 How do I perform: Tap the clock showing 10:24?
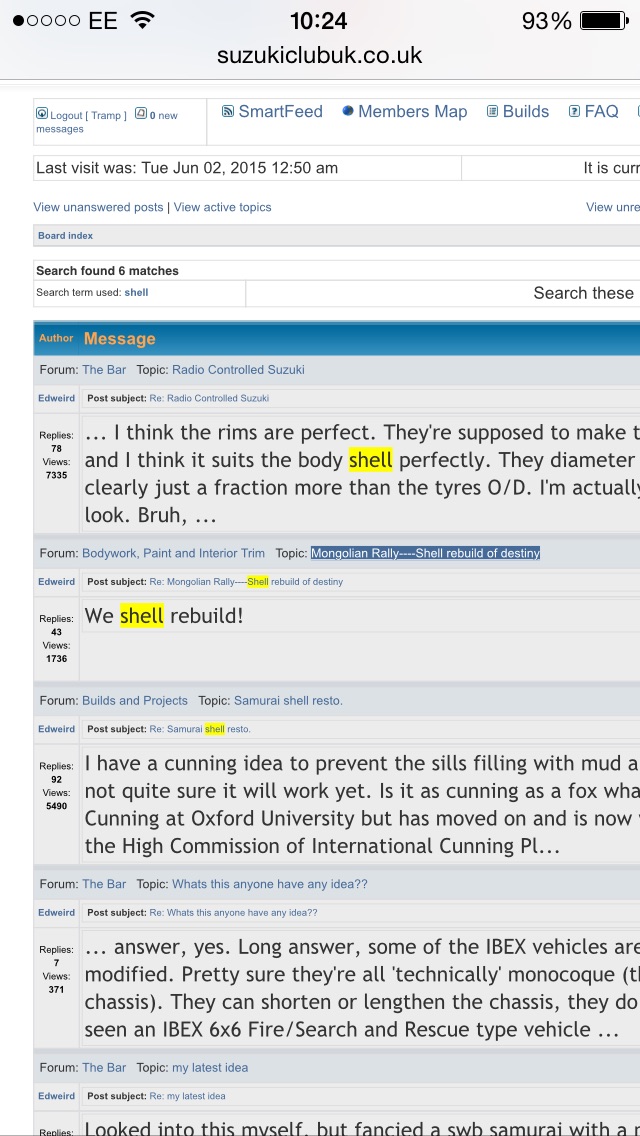[x=319, y=21]
